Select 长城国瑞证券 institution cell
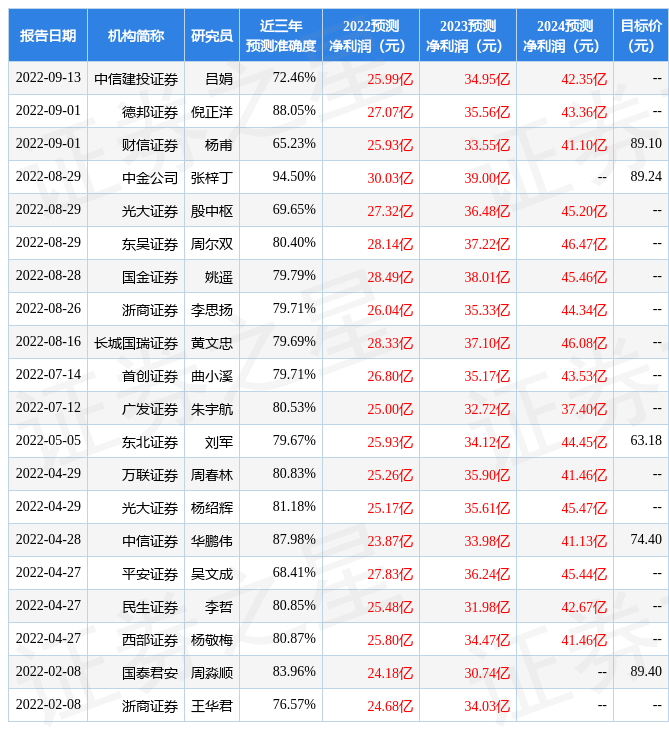The image size is (669, 730). coord(136,343)
